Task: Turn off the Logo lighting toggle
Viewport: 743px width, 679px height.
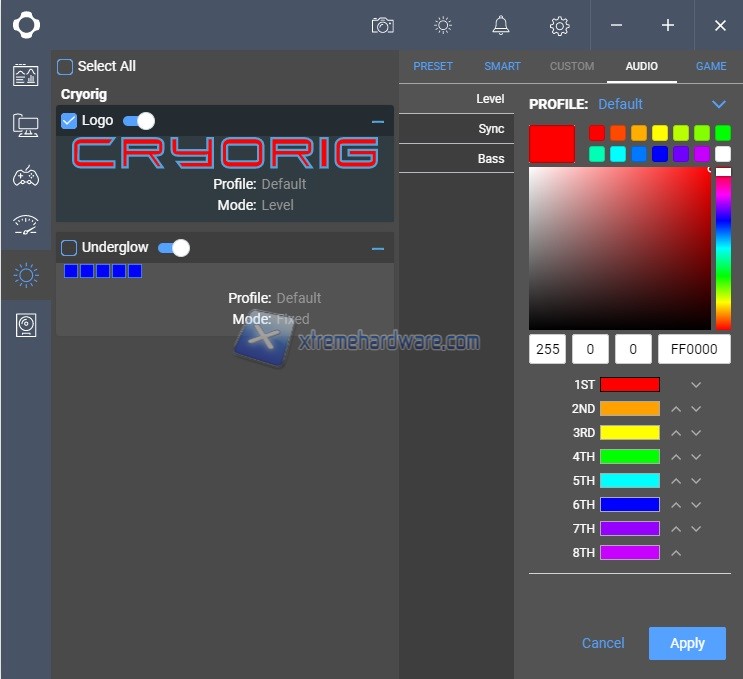Action: 139,121
